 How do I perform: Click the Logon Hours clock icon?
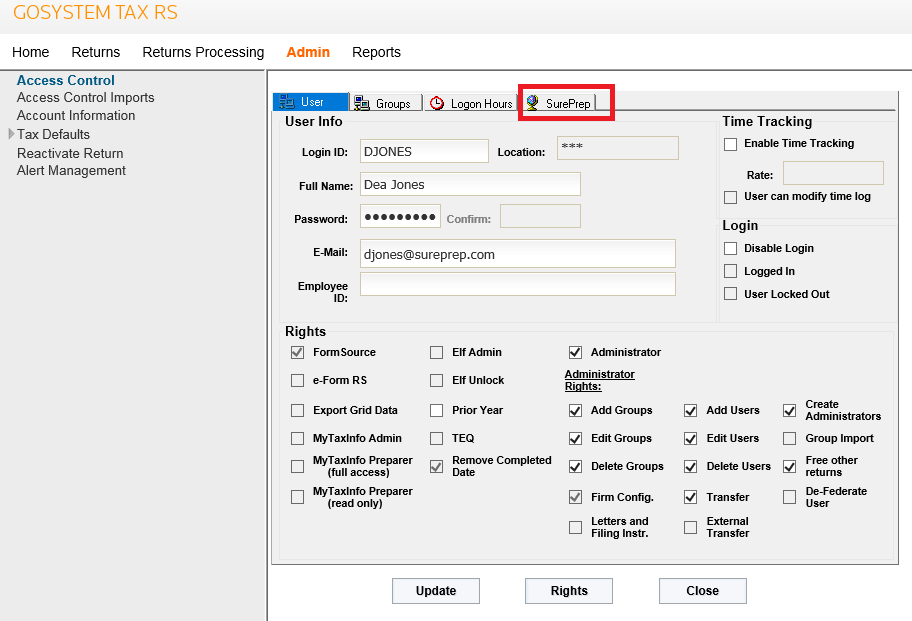tap(437, 103)
